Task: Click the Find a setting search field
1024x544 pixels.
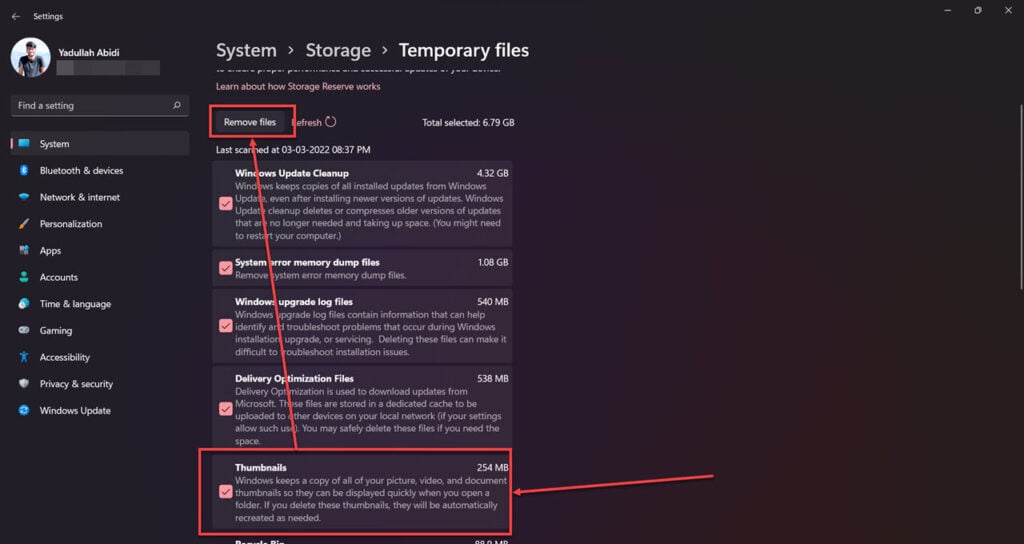Action: [x=100, y=105]
